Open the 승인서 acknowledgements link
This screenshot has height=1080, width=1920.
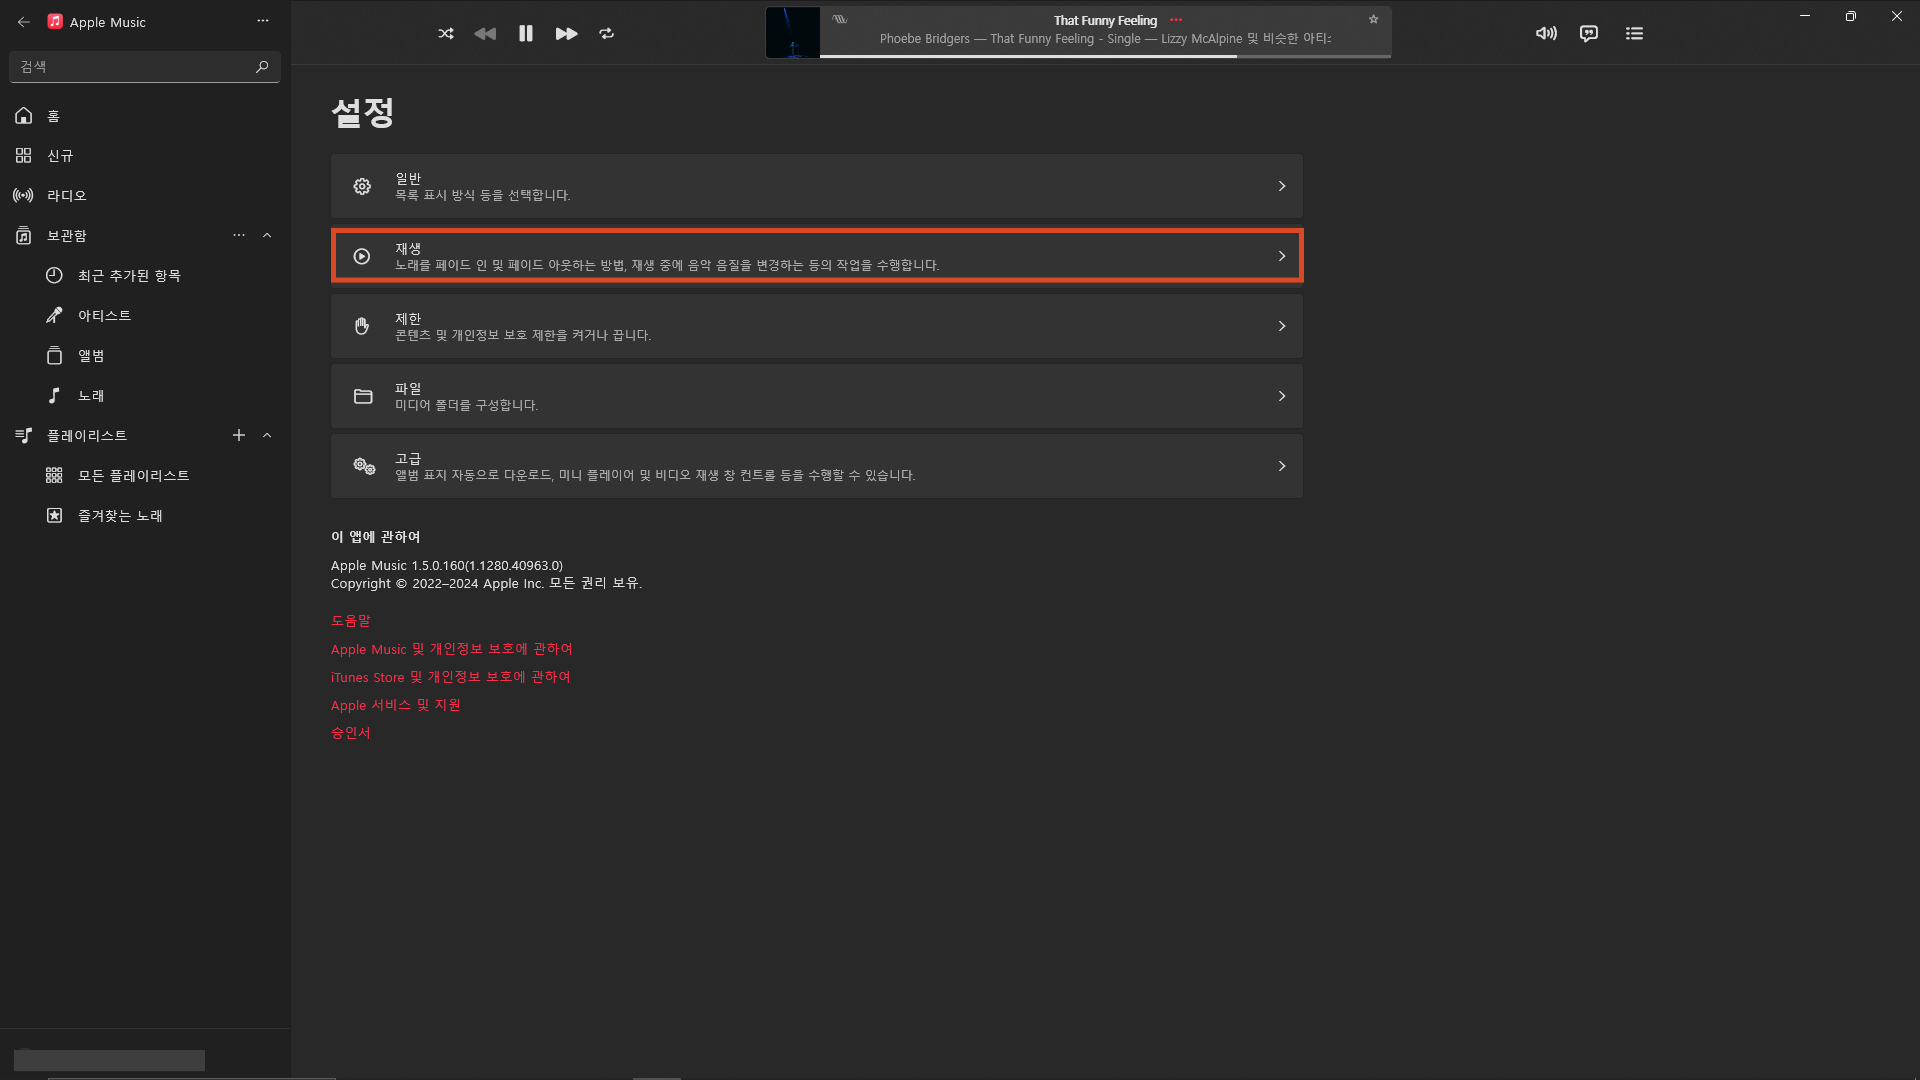pyautogui.click(x=350, y=732)
